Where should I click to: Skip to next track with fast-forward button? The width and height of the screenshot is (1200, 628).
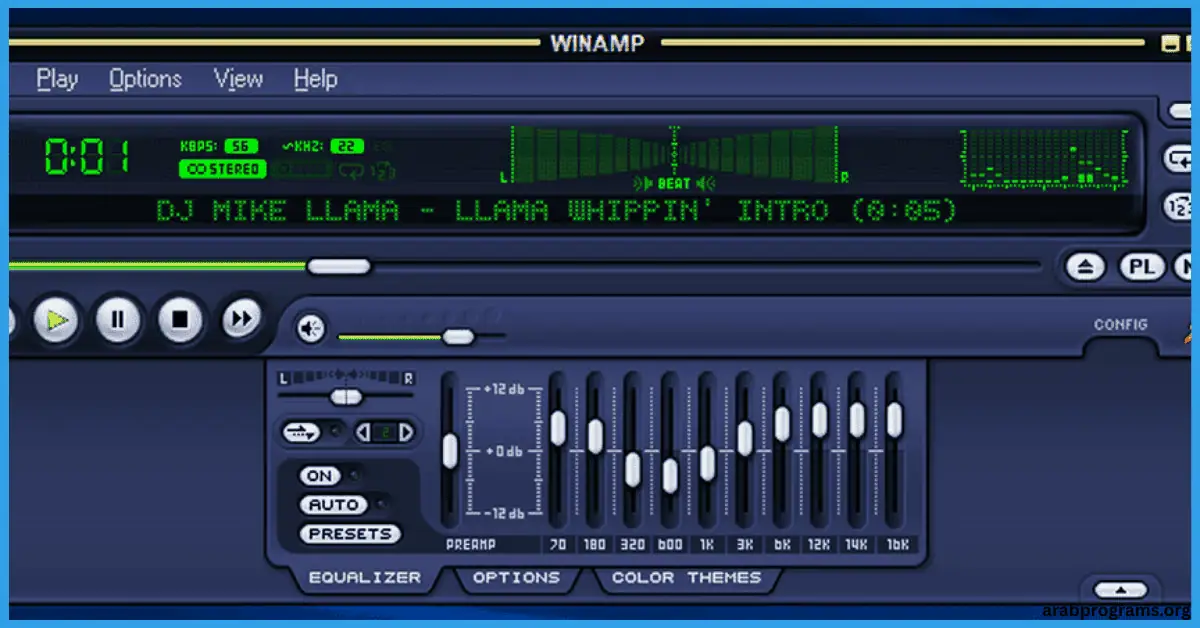pyautogui.click(x=240, y=320)
